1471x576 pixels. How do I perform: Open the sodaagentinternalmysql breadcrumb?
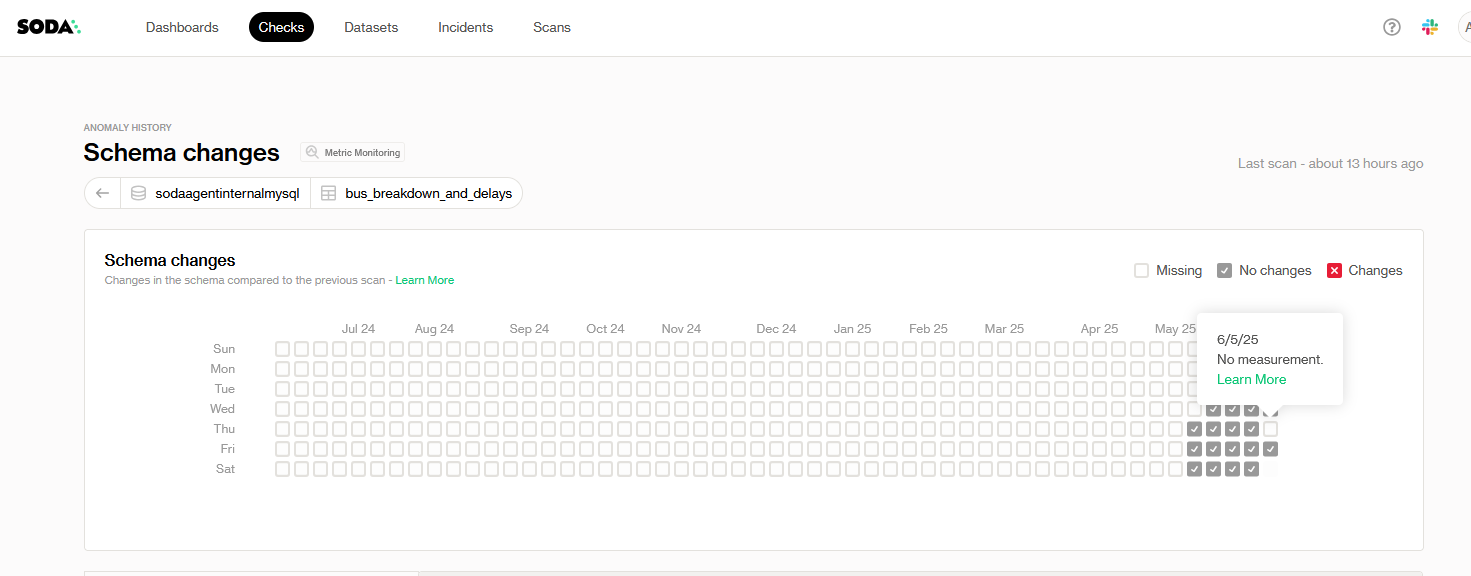[227, 193]
